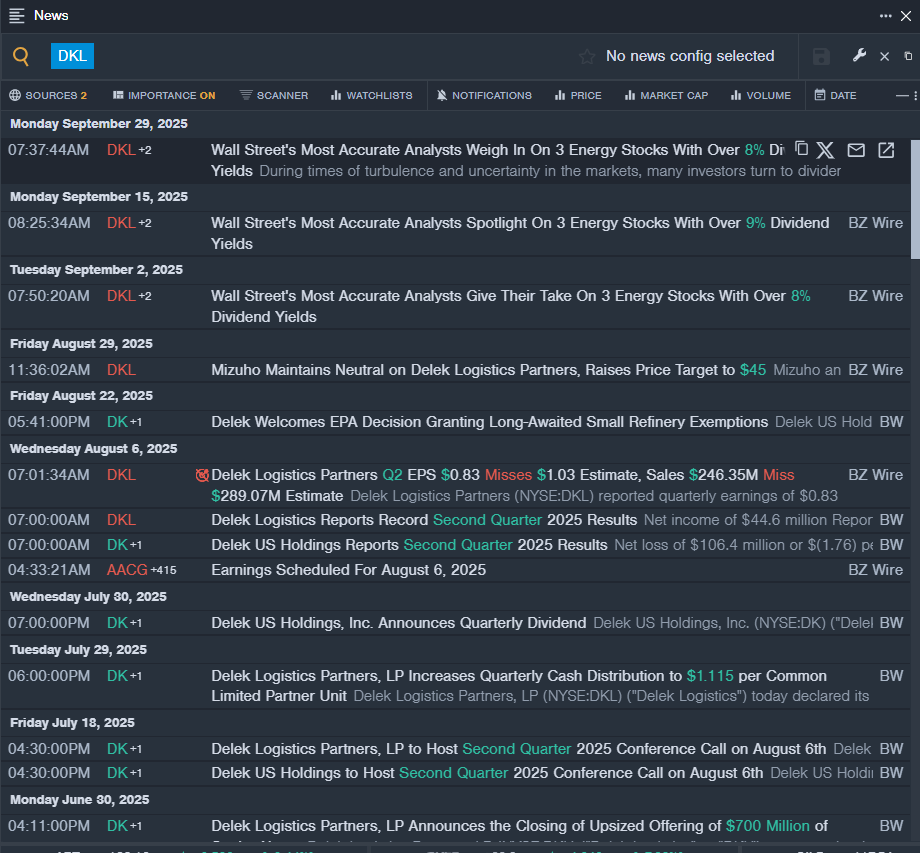The width and height of the screenshot is (920, 853).
Task: Toggle the Scanner filter
Action: pos(274,96)
